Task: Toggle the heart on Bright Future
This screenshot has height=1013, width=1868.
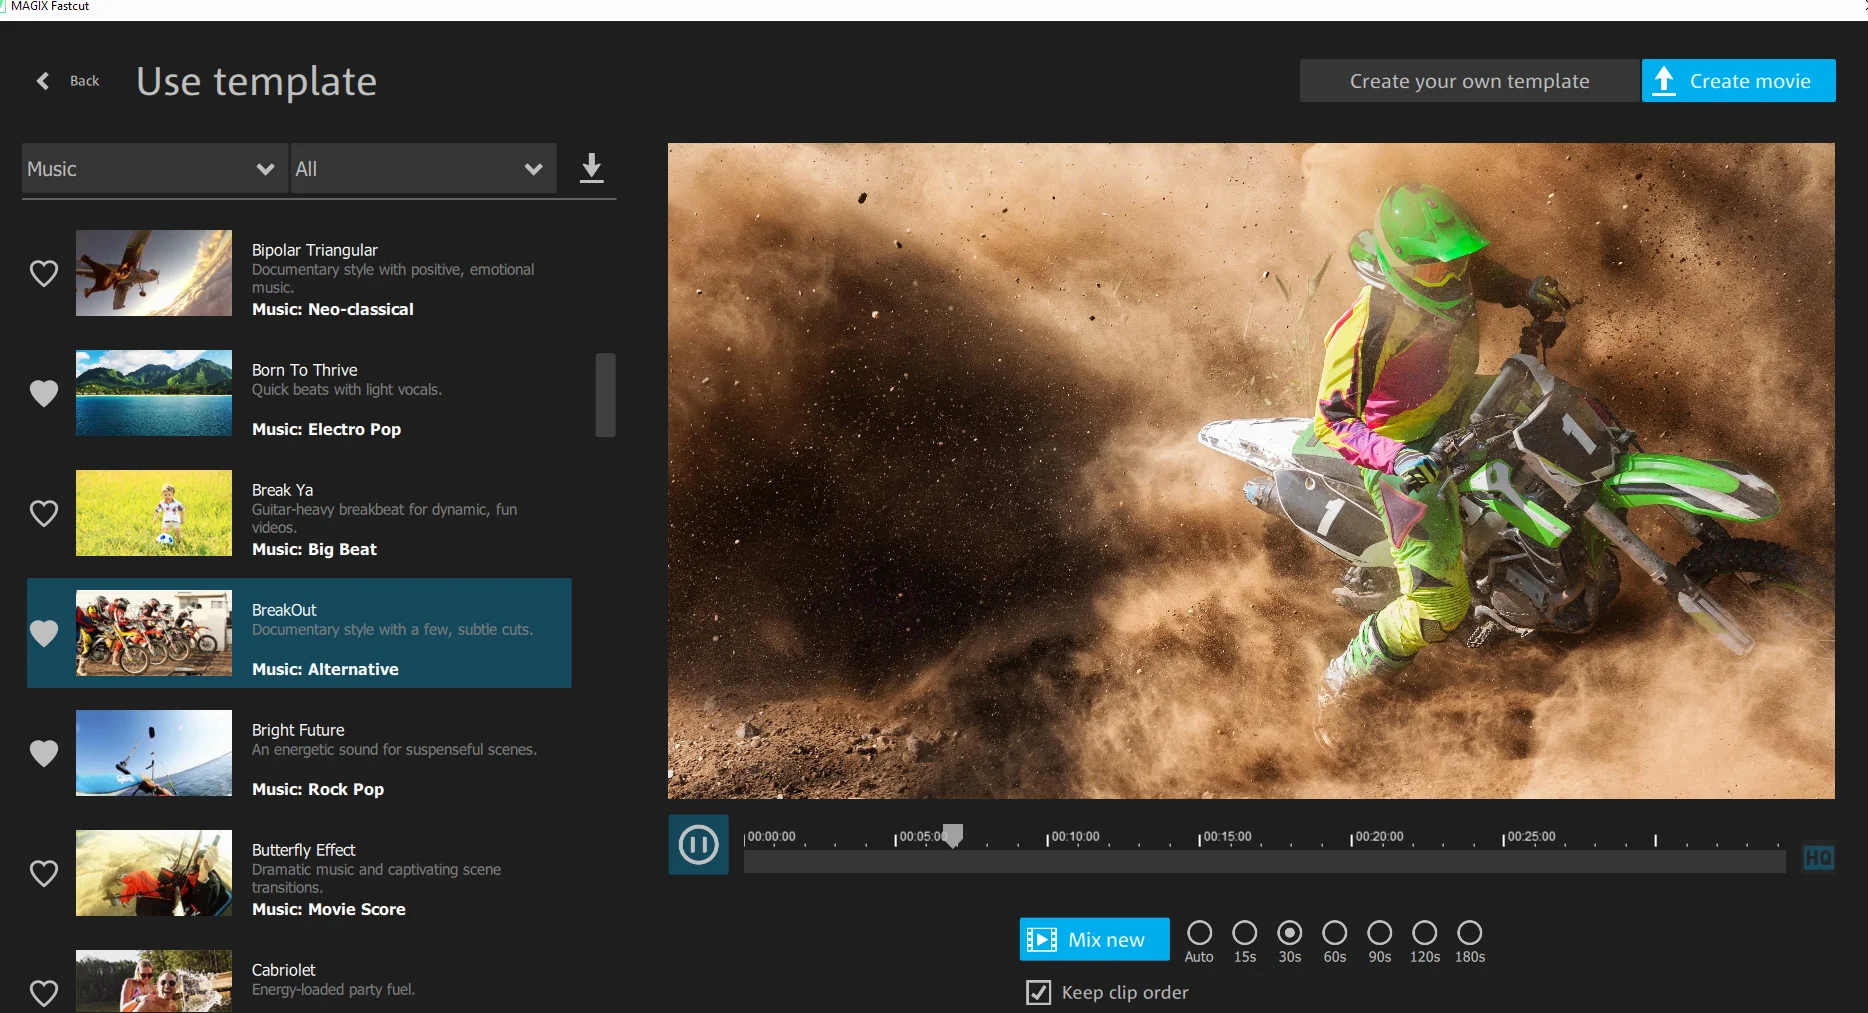Action: pyautogui.click(x=44, y=753)
